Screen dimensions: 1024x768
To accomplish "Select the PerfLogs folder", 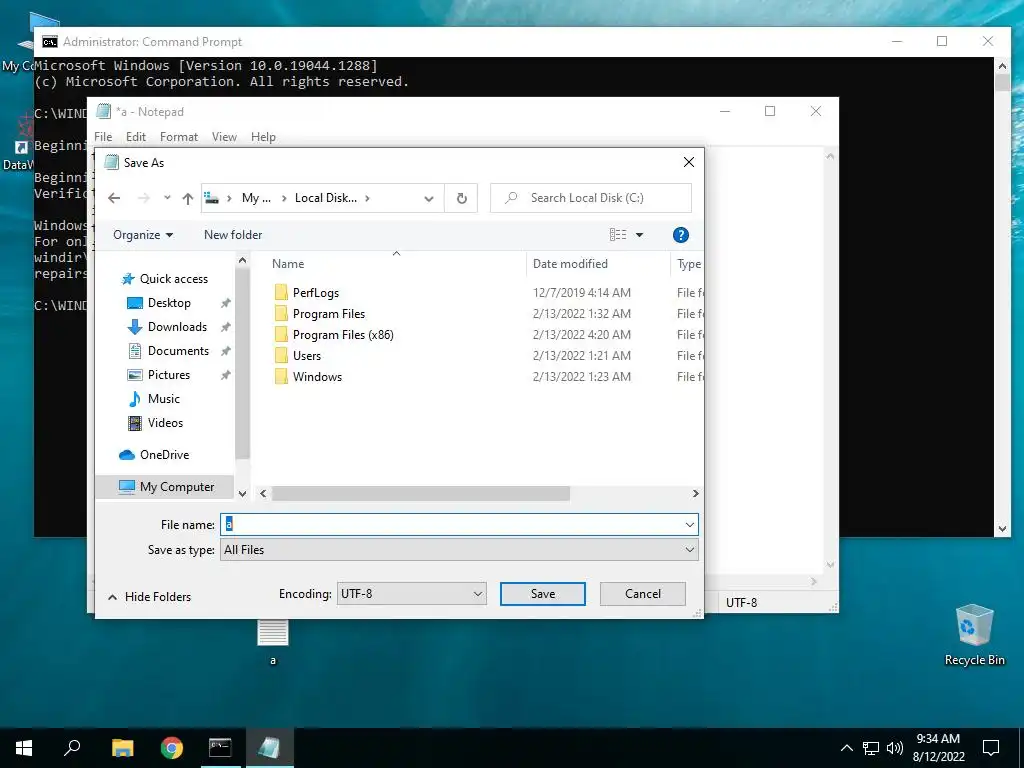I will click(315, 293).
